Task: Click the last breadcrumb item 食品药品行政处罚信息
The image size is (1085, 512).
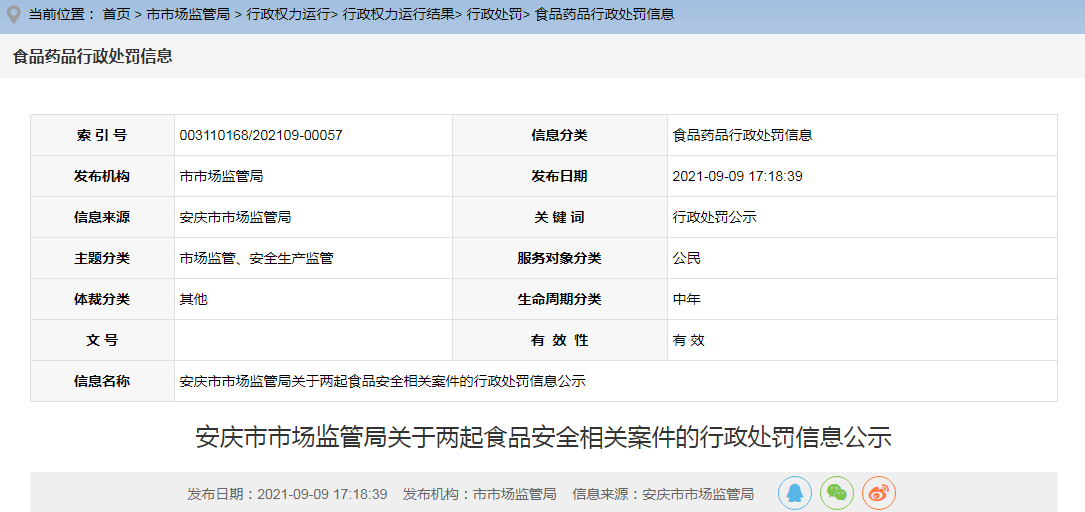Action: 604,14
